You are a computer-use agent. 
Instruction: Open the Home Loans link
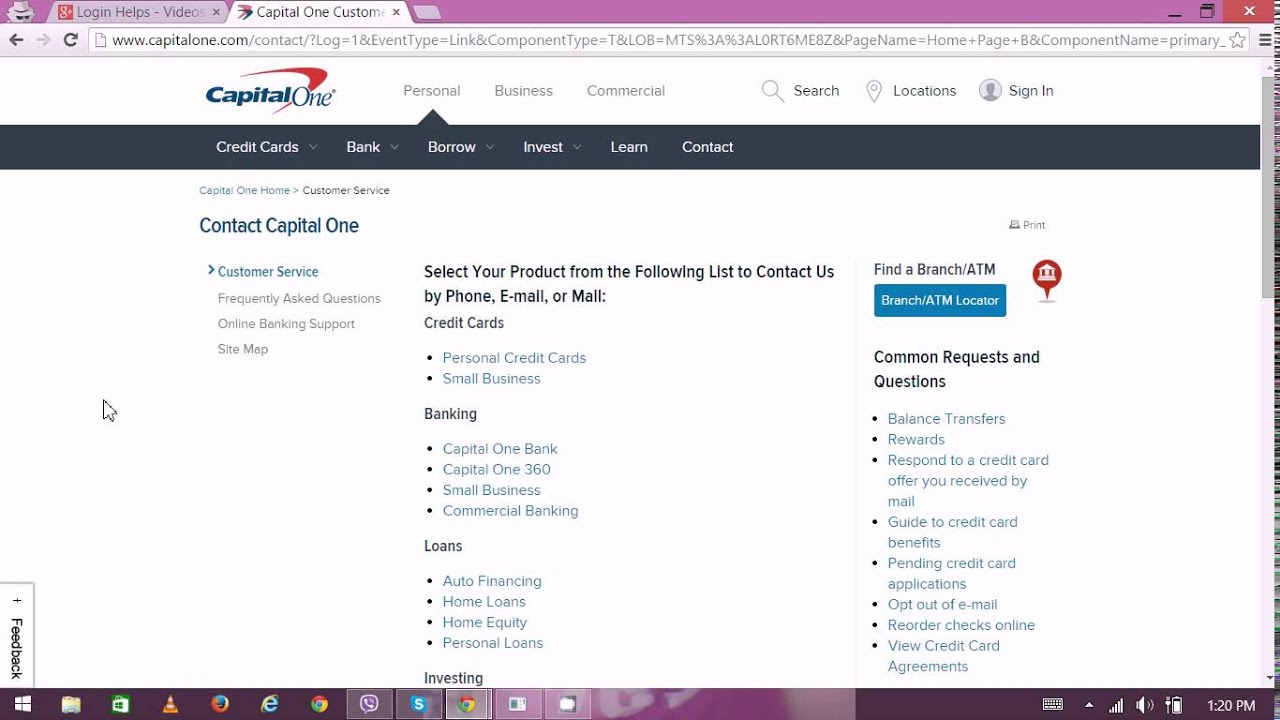tap(484, 602)
